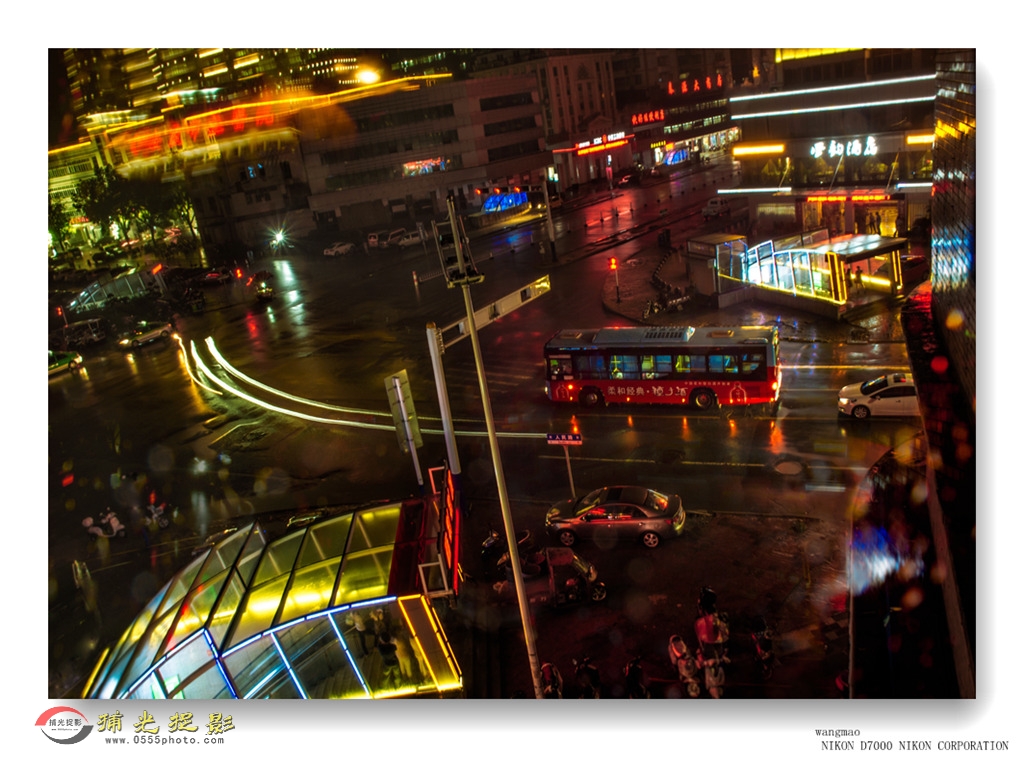Viewport: 1024px width, 776px height.
Task: Click the red-white logo badge at bottom left
Action: [64, 725]
